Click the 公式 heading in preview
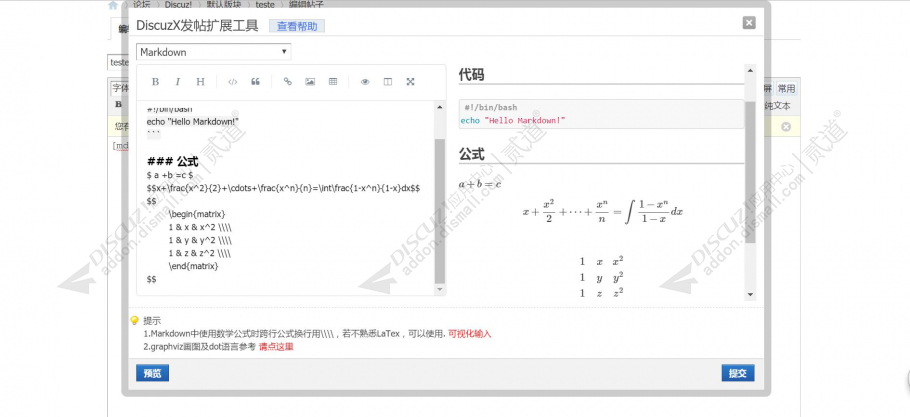 pyautogui.click(x=471, y=154)
